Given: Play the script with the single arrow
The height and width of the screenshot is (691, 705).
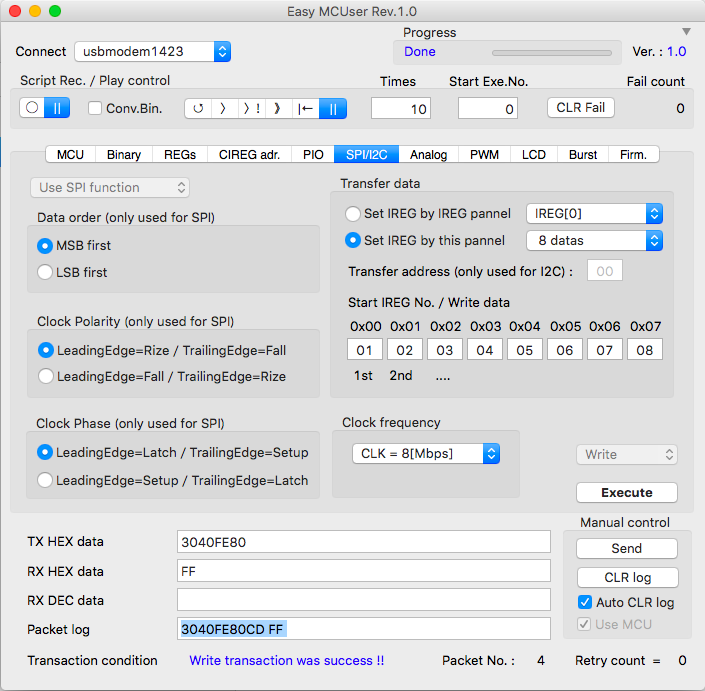Looking at the screenshot, I should (x=223, y=108).
